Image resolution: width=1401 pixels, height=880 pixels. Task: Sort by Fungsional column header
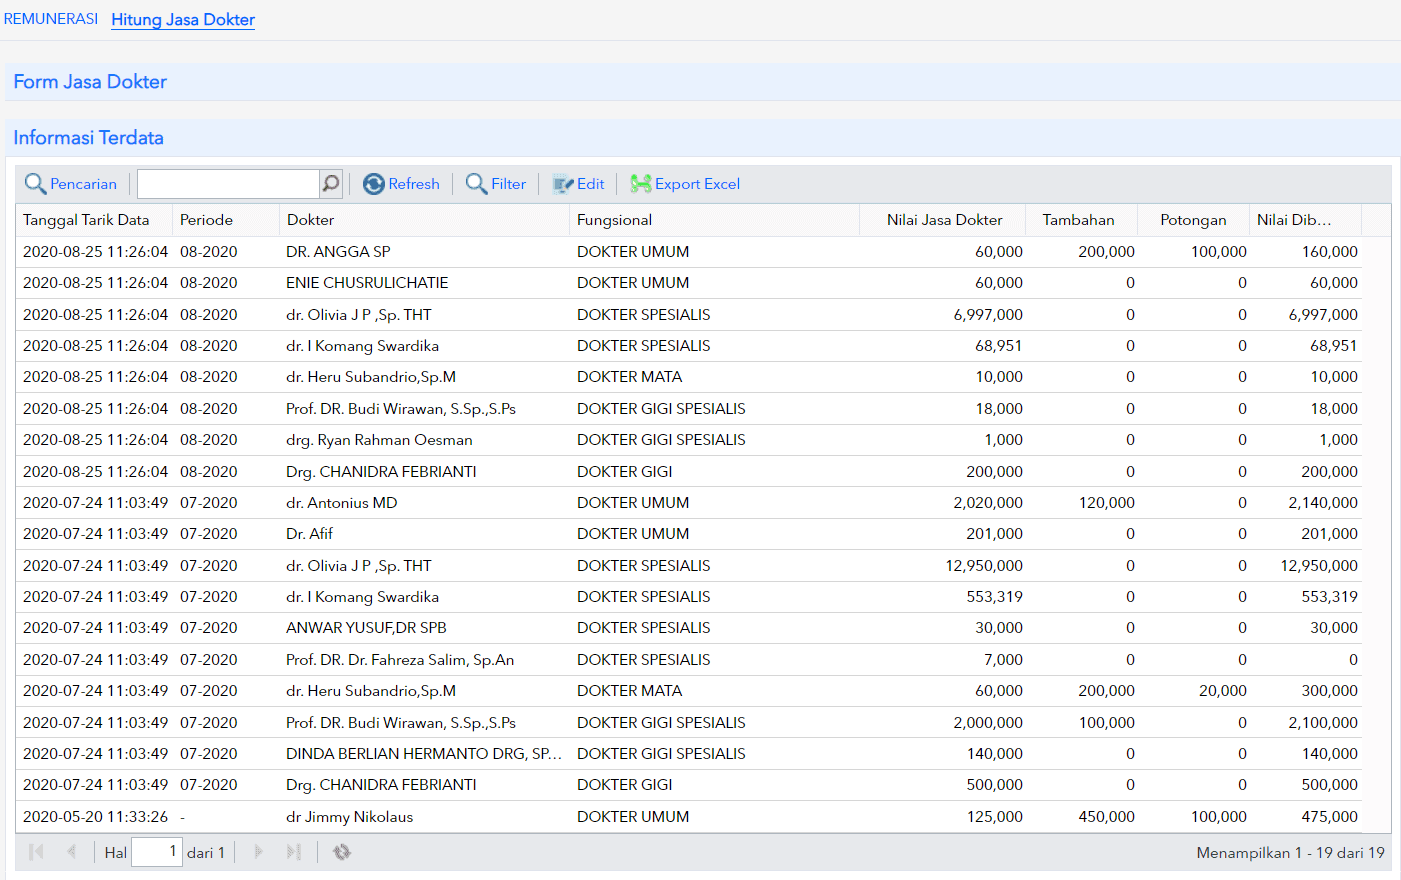pyautogui.click(x=715, y=220)
